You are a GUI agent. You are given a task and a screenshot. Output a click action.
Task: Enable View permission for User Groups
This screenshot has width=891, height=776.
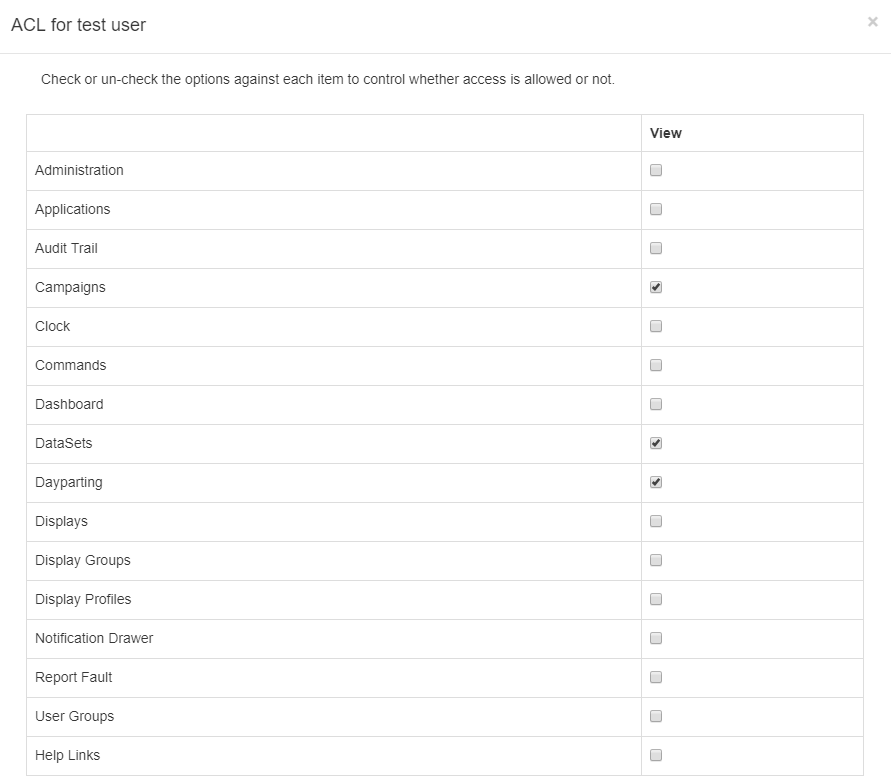pos(656,716)
